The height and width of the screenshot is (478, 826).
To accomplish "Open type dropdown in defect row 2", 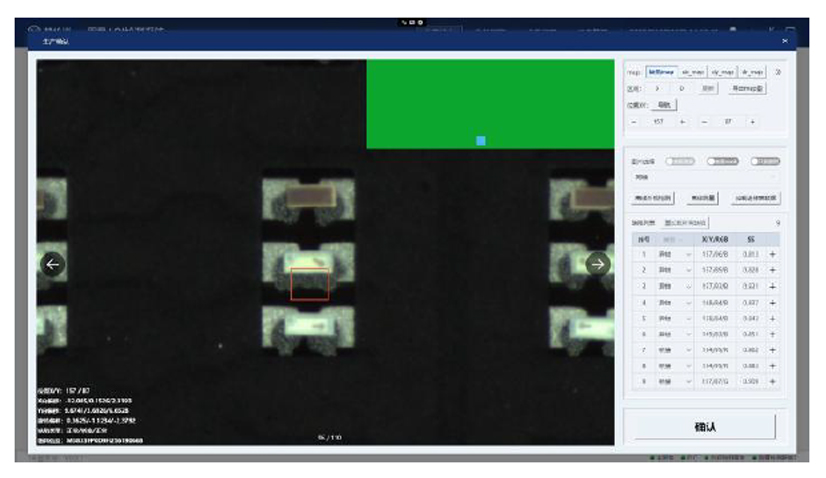I will [674, 270].
